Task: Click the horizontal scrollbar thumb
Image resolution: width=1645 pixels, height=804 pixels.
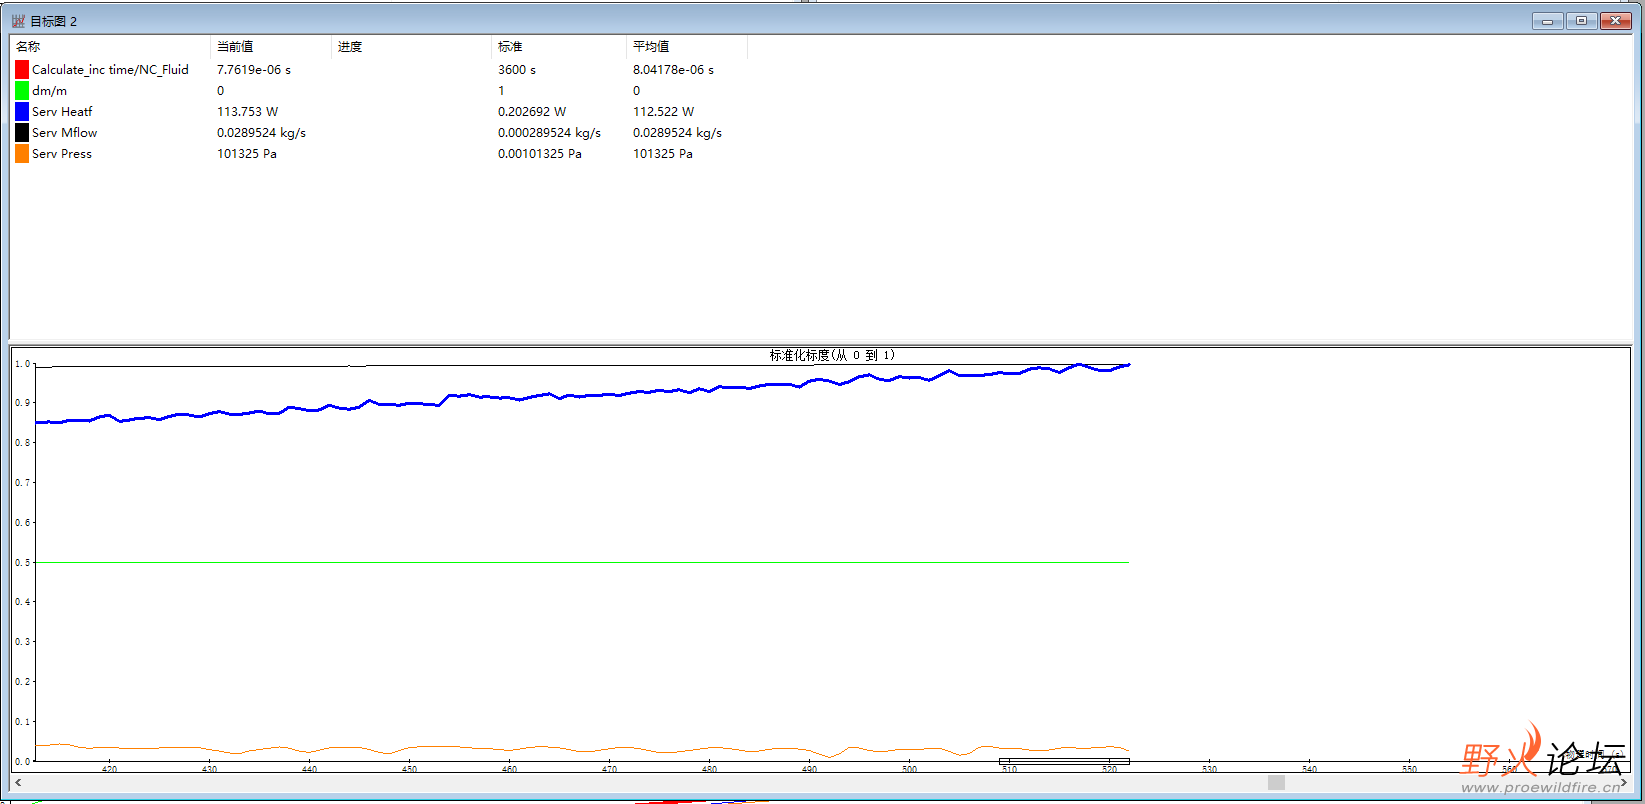Action: 1276,782
